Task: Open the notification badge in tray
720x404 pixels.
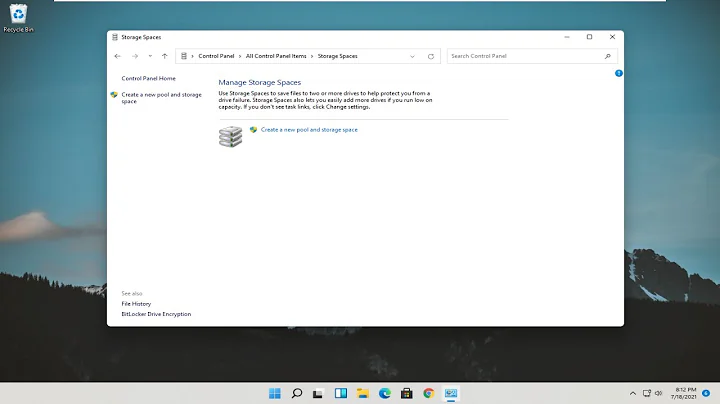Action: [706, 393]
